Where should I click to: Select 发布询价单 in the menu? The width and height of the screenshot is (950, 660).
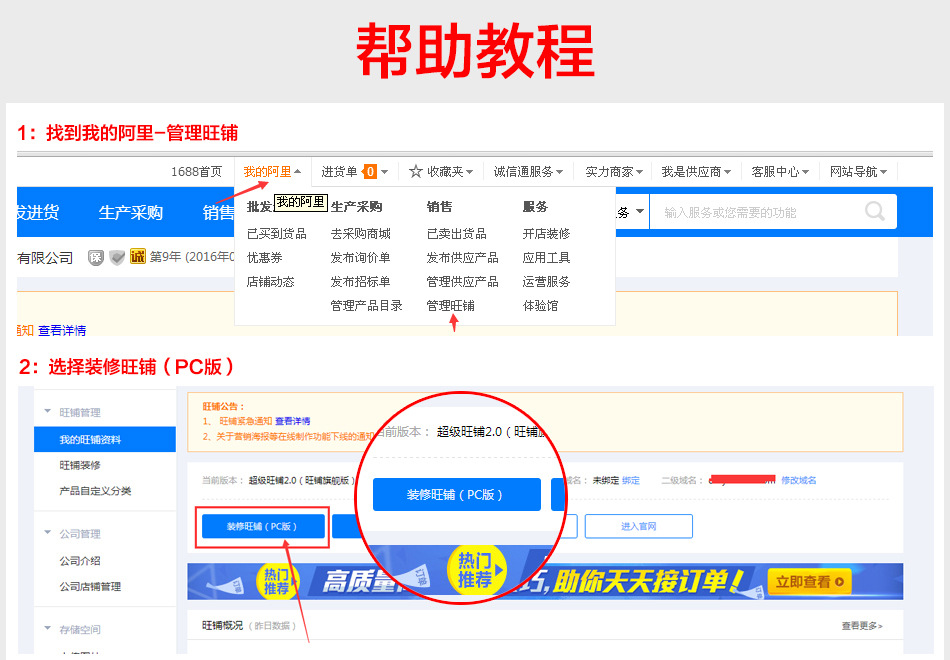pos(360,258)
